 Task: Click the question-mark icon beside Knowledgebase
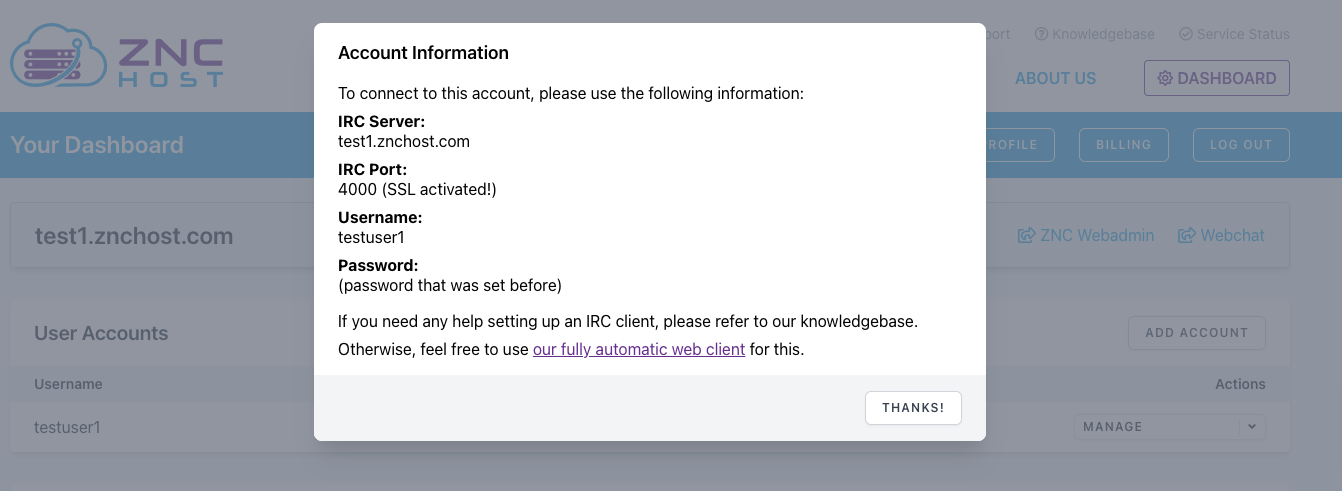coord(1041,34)
